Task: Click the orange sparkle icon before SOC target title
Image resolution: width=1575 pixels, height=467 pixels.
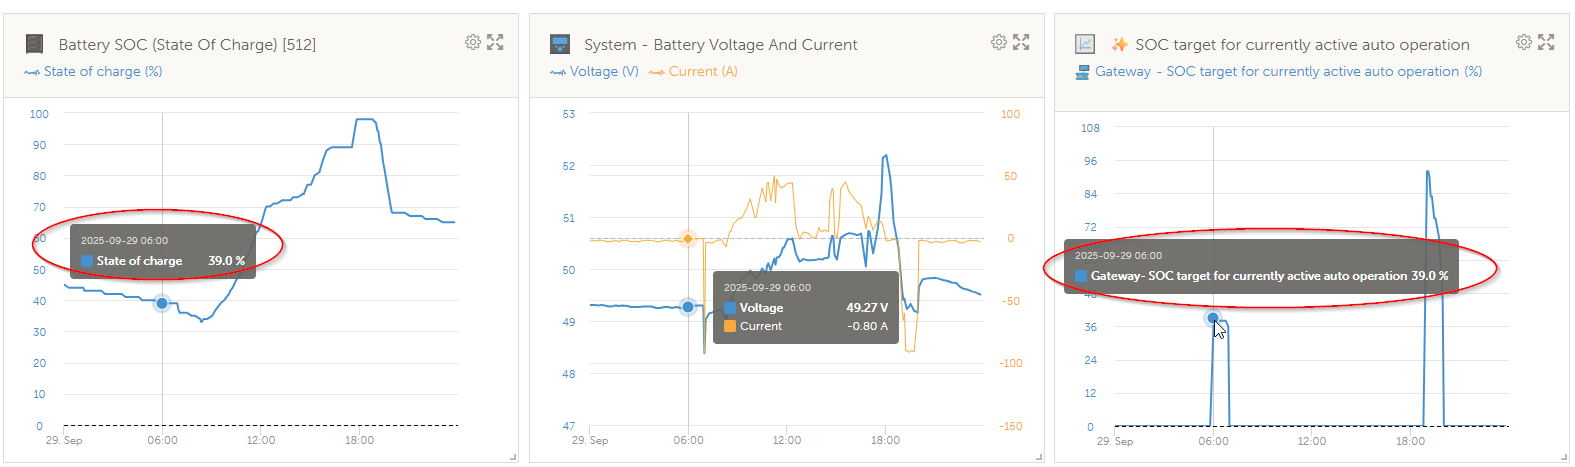Action: pos(1120,44)
